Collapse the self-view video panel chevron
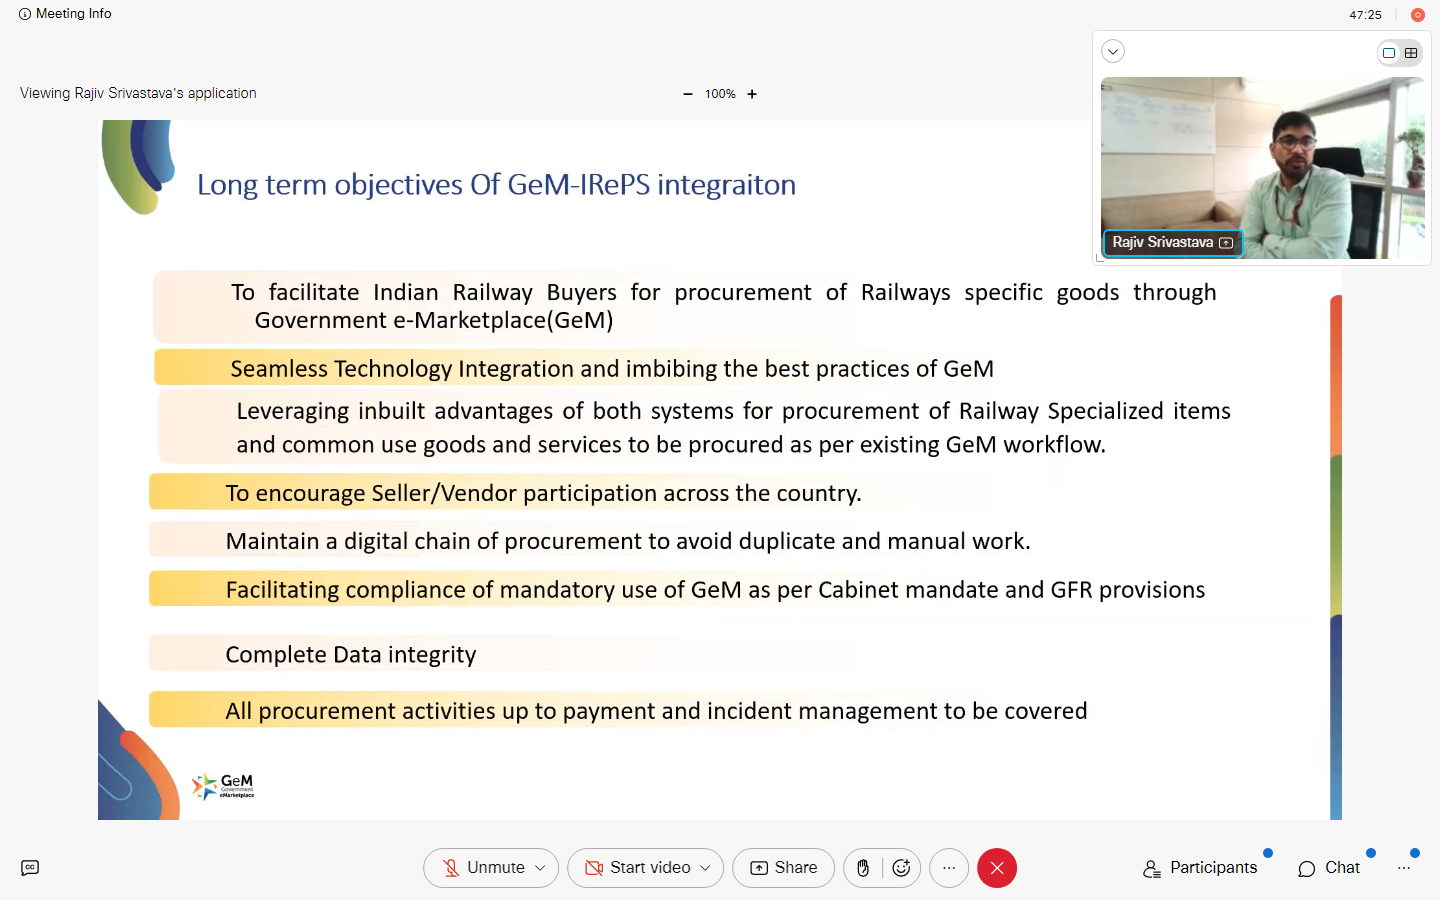This screenshot has height=900, width=1440. click(x=1113, y=51)
